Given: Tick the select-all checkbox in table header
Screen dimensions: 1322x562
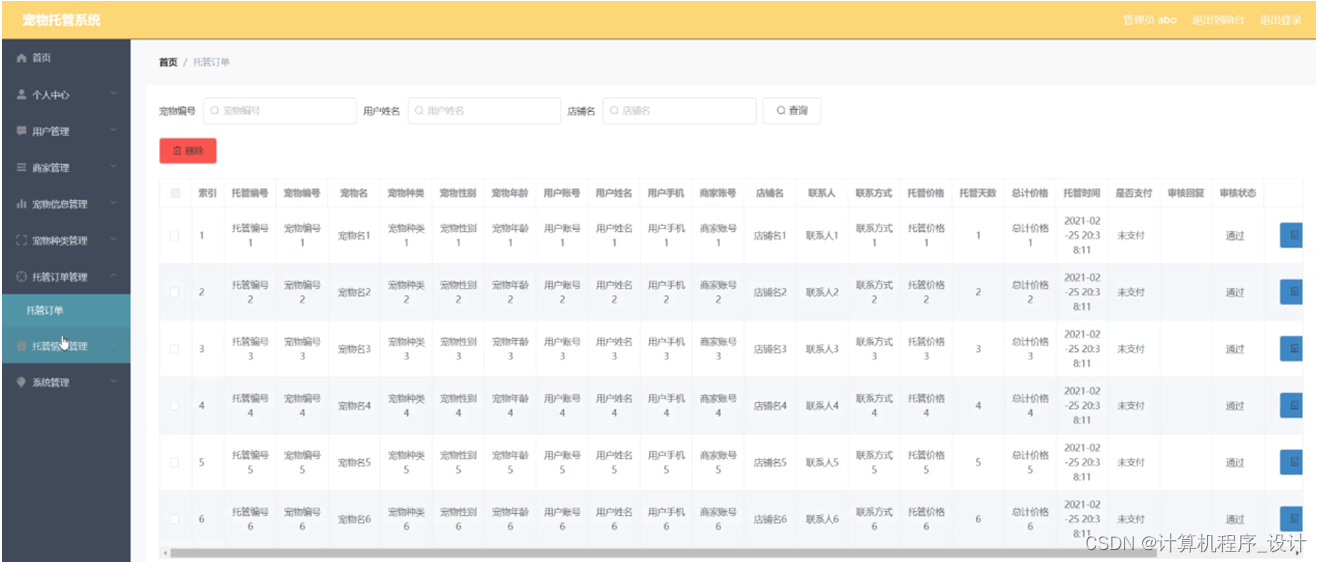Looking at the screenshot, I should tap(175, 193).
